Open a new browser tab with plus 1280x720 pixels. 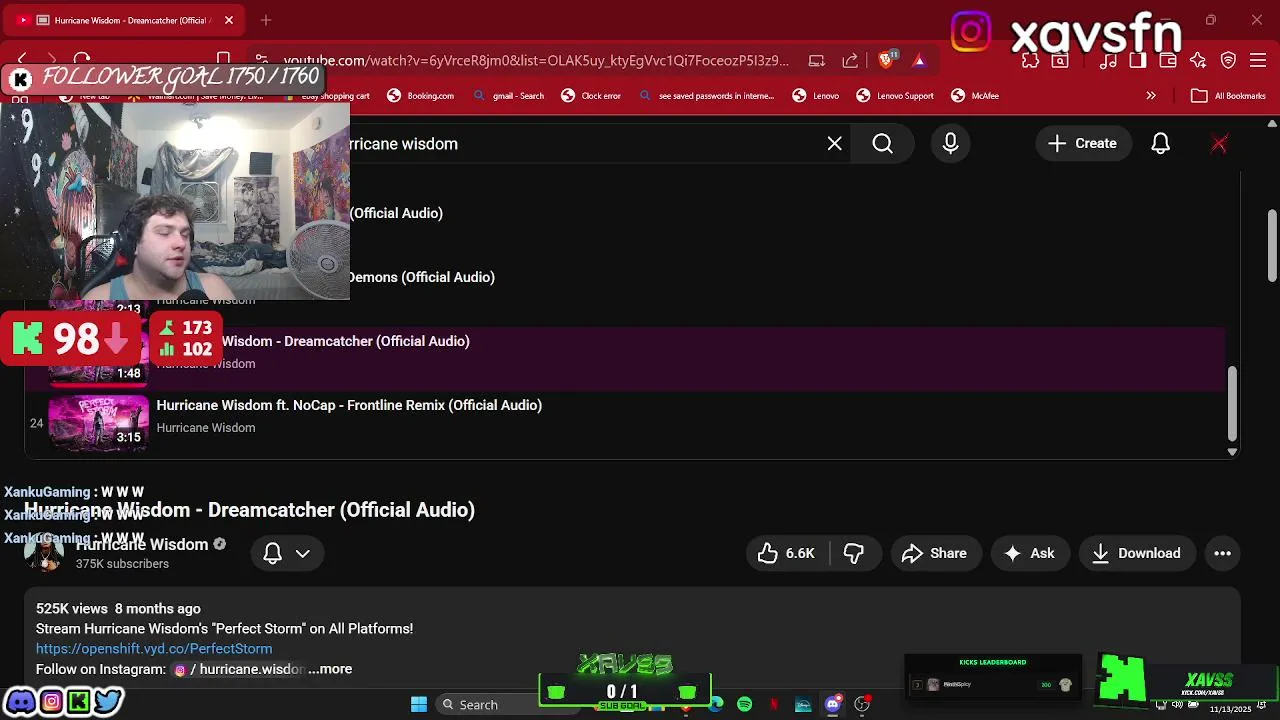(x=266, y=20)
